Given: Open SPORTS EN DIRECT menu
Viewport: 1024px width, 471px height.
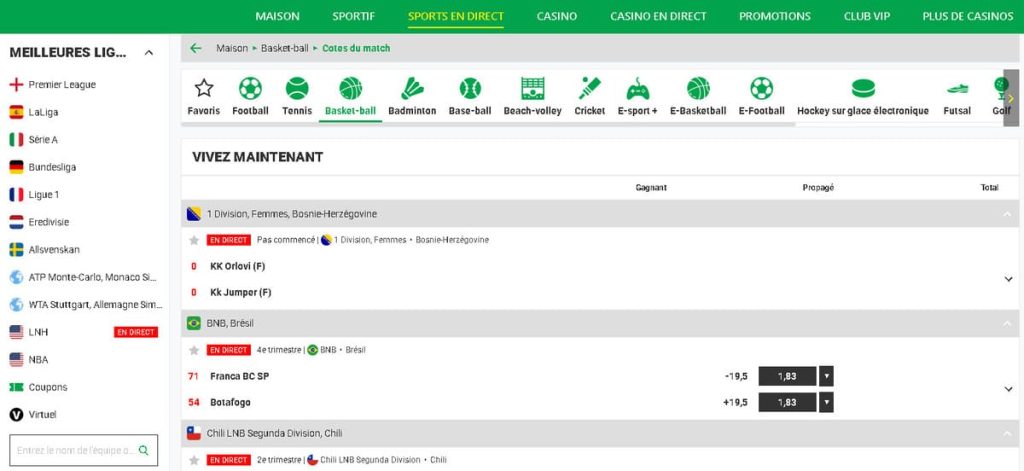Looking at the screenshot, I should [x=456, y=16].
